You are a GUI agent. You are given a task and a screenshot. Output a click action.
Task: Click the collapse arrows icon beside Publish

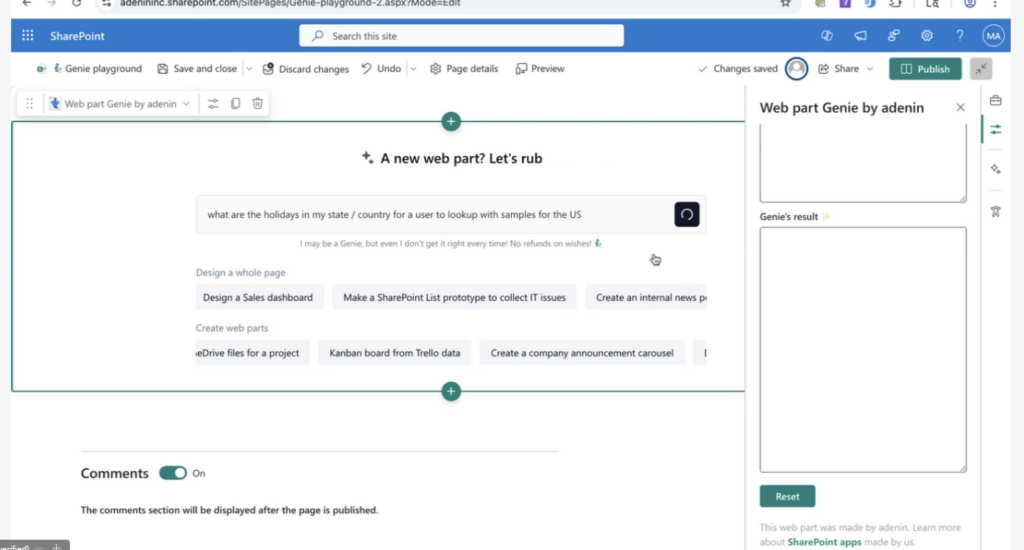tap(981, 69)
